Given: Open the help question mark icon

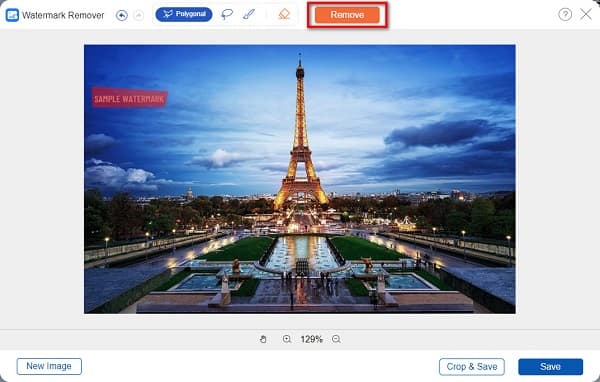Looking at the screenshot, I should [565, 15].
